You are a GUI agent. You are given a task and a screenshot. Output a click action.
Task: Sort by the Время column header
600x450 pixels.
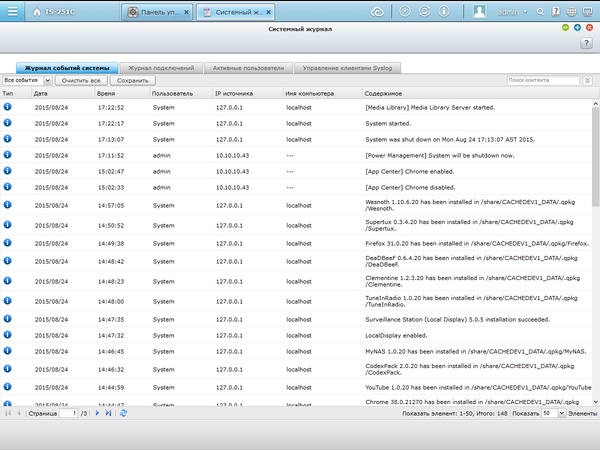[x=106, y=92]
